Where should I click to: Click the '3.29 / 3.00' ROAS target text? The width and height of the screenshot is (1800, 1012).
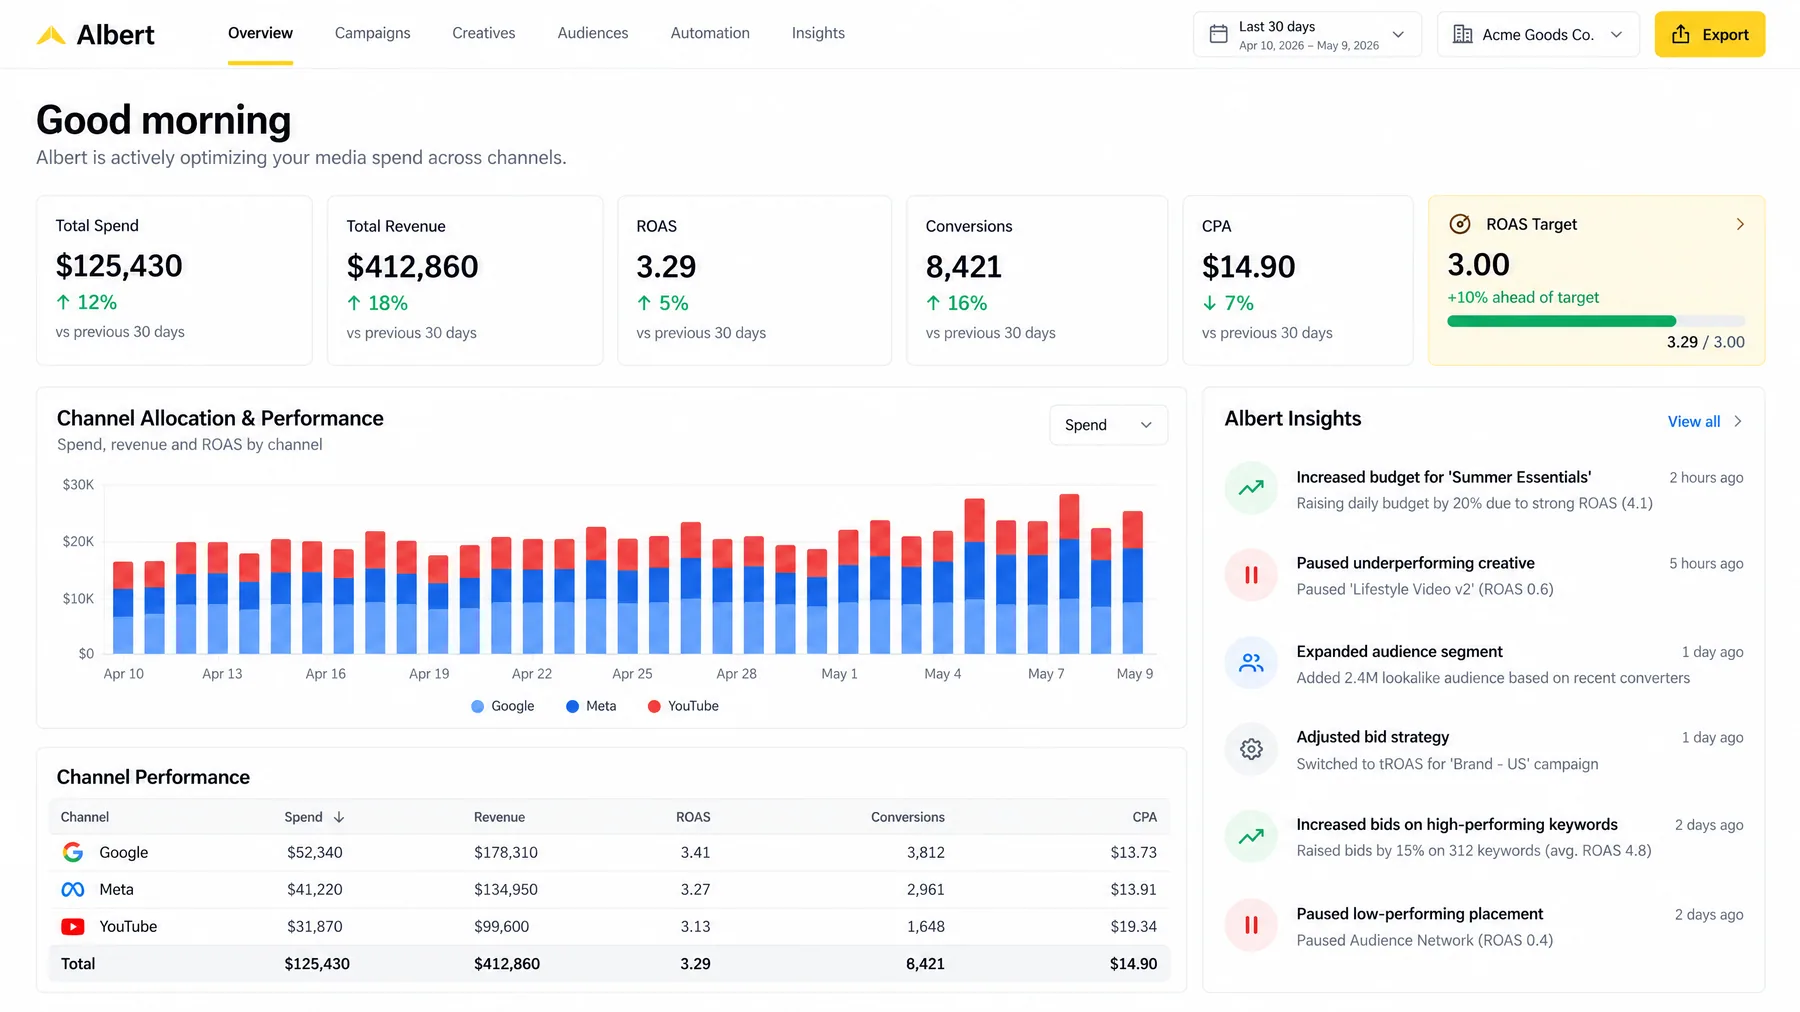[x=1705, y=342]
